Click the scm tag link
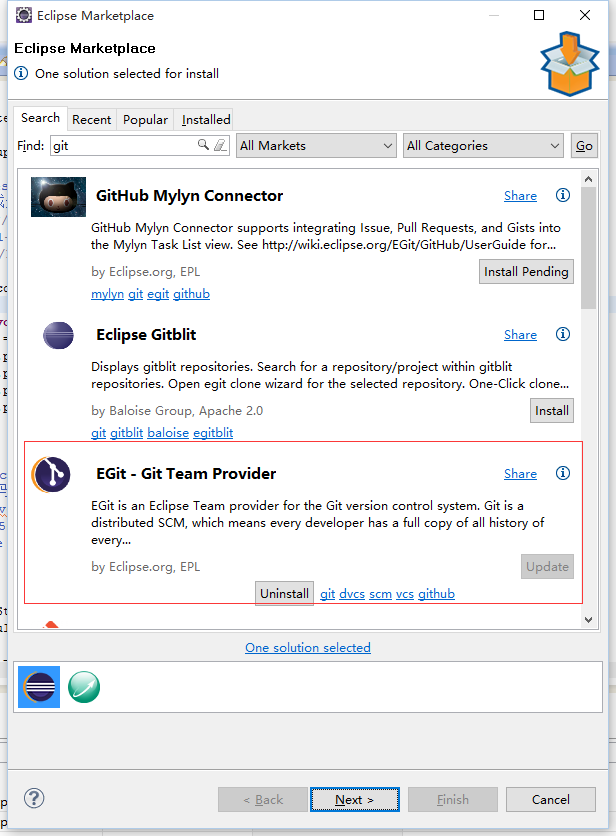Viewport: 616px width, 836px height. click(x=380, y=594)
